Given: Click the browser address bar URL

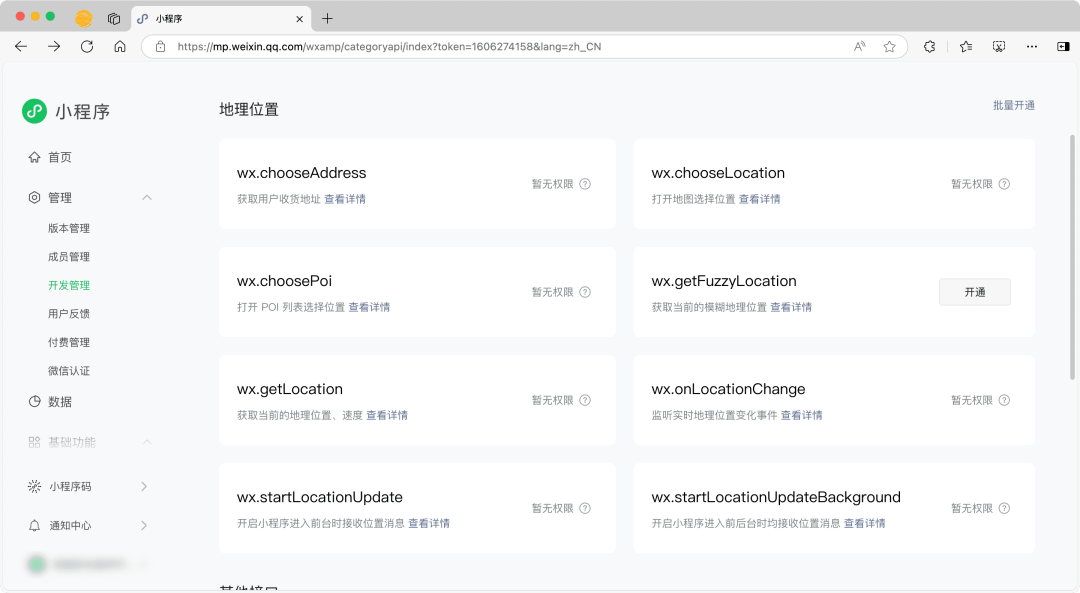Looking at the screenshot, I should 389,47.
